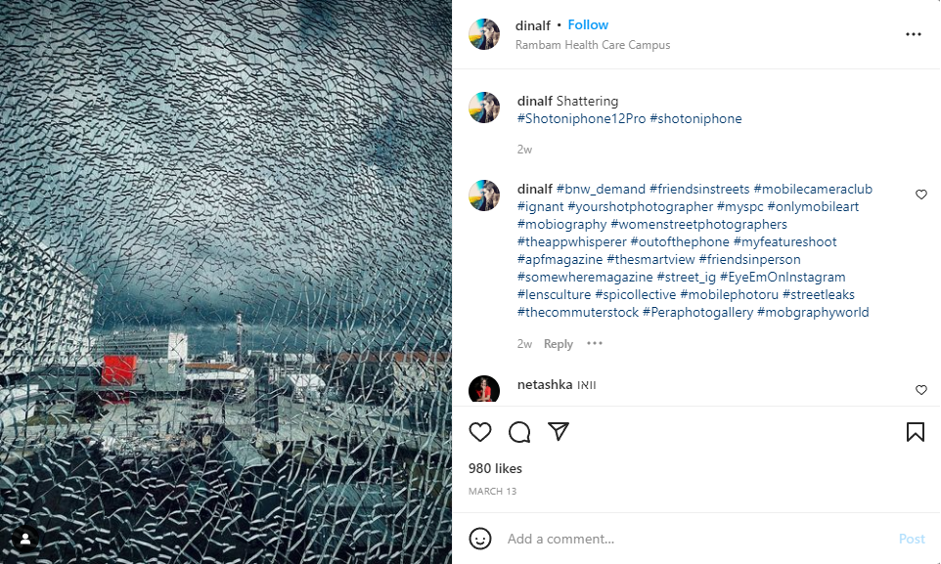This screenshot has width=941, height=564.
Task: Open netashka's profile avatar
Action: [484, 389]
